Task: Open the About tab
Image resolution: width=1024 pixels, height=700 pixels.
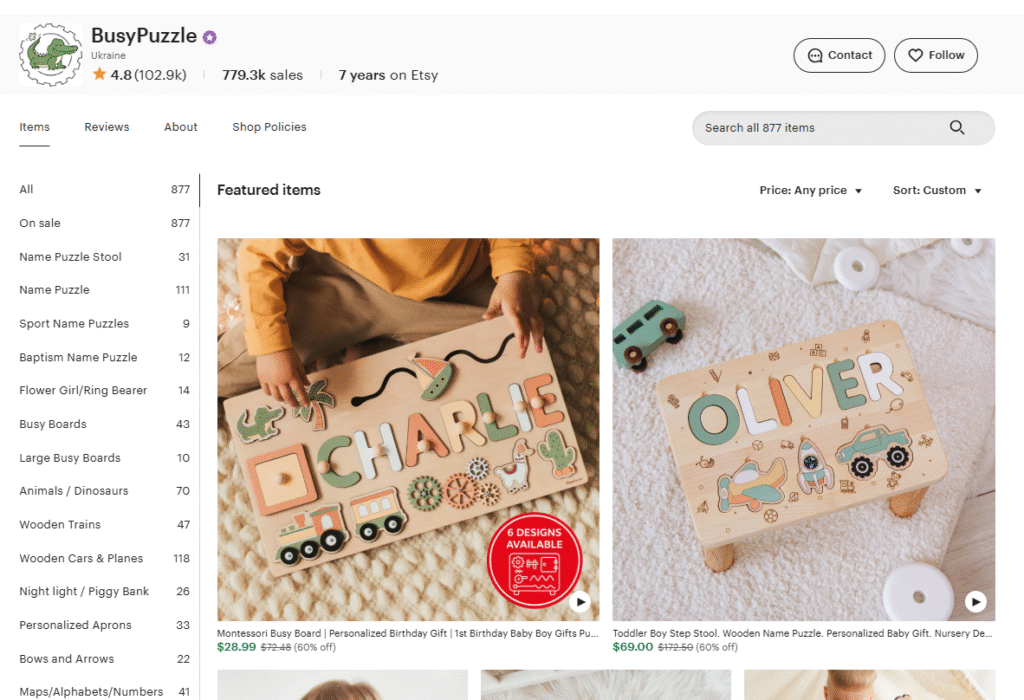Action: [180, 127]
